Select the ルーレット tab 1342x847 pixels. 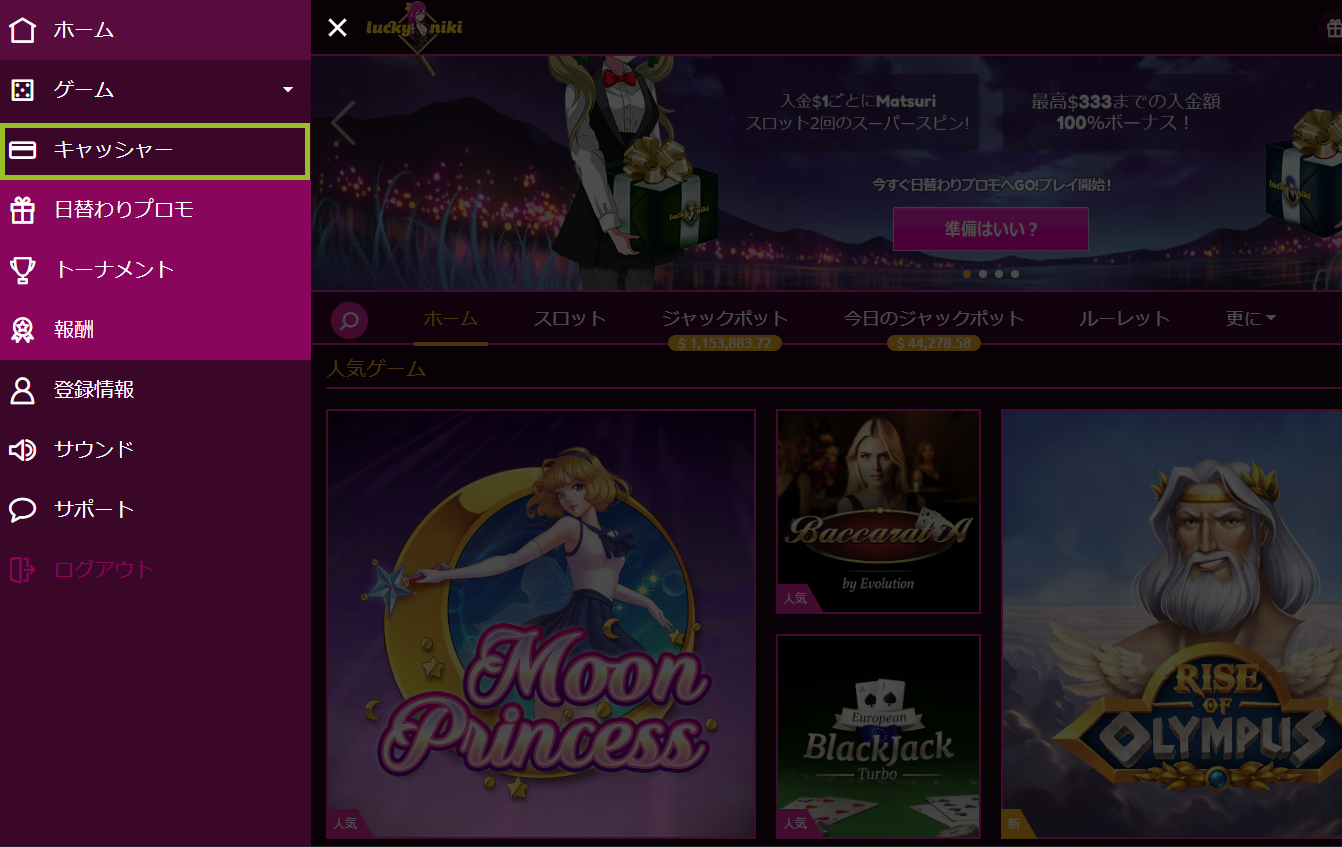point(1125,319)
